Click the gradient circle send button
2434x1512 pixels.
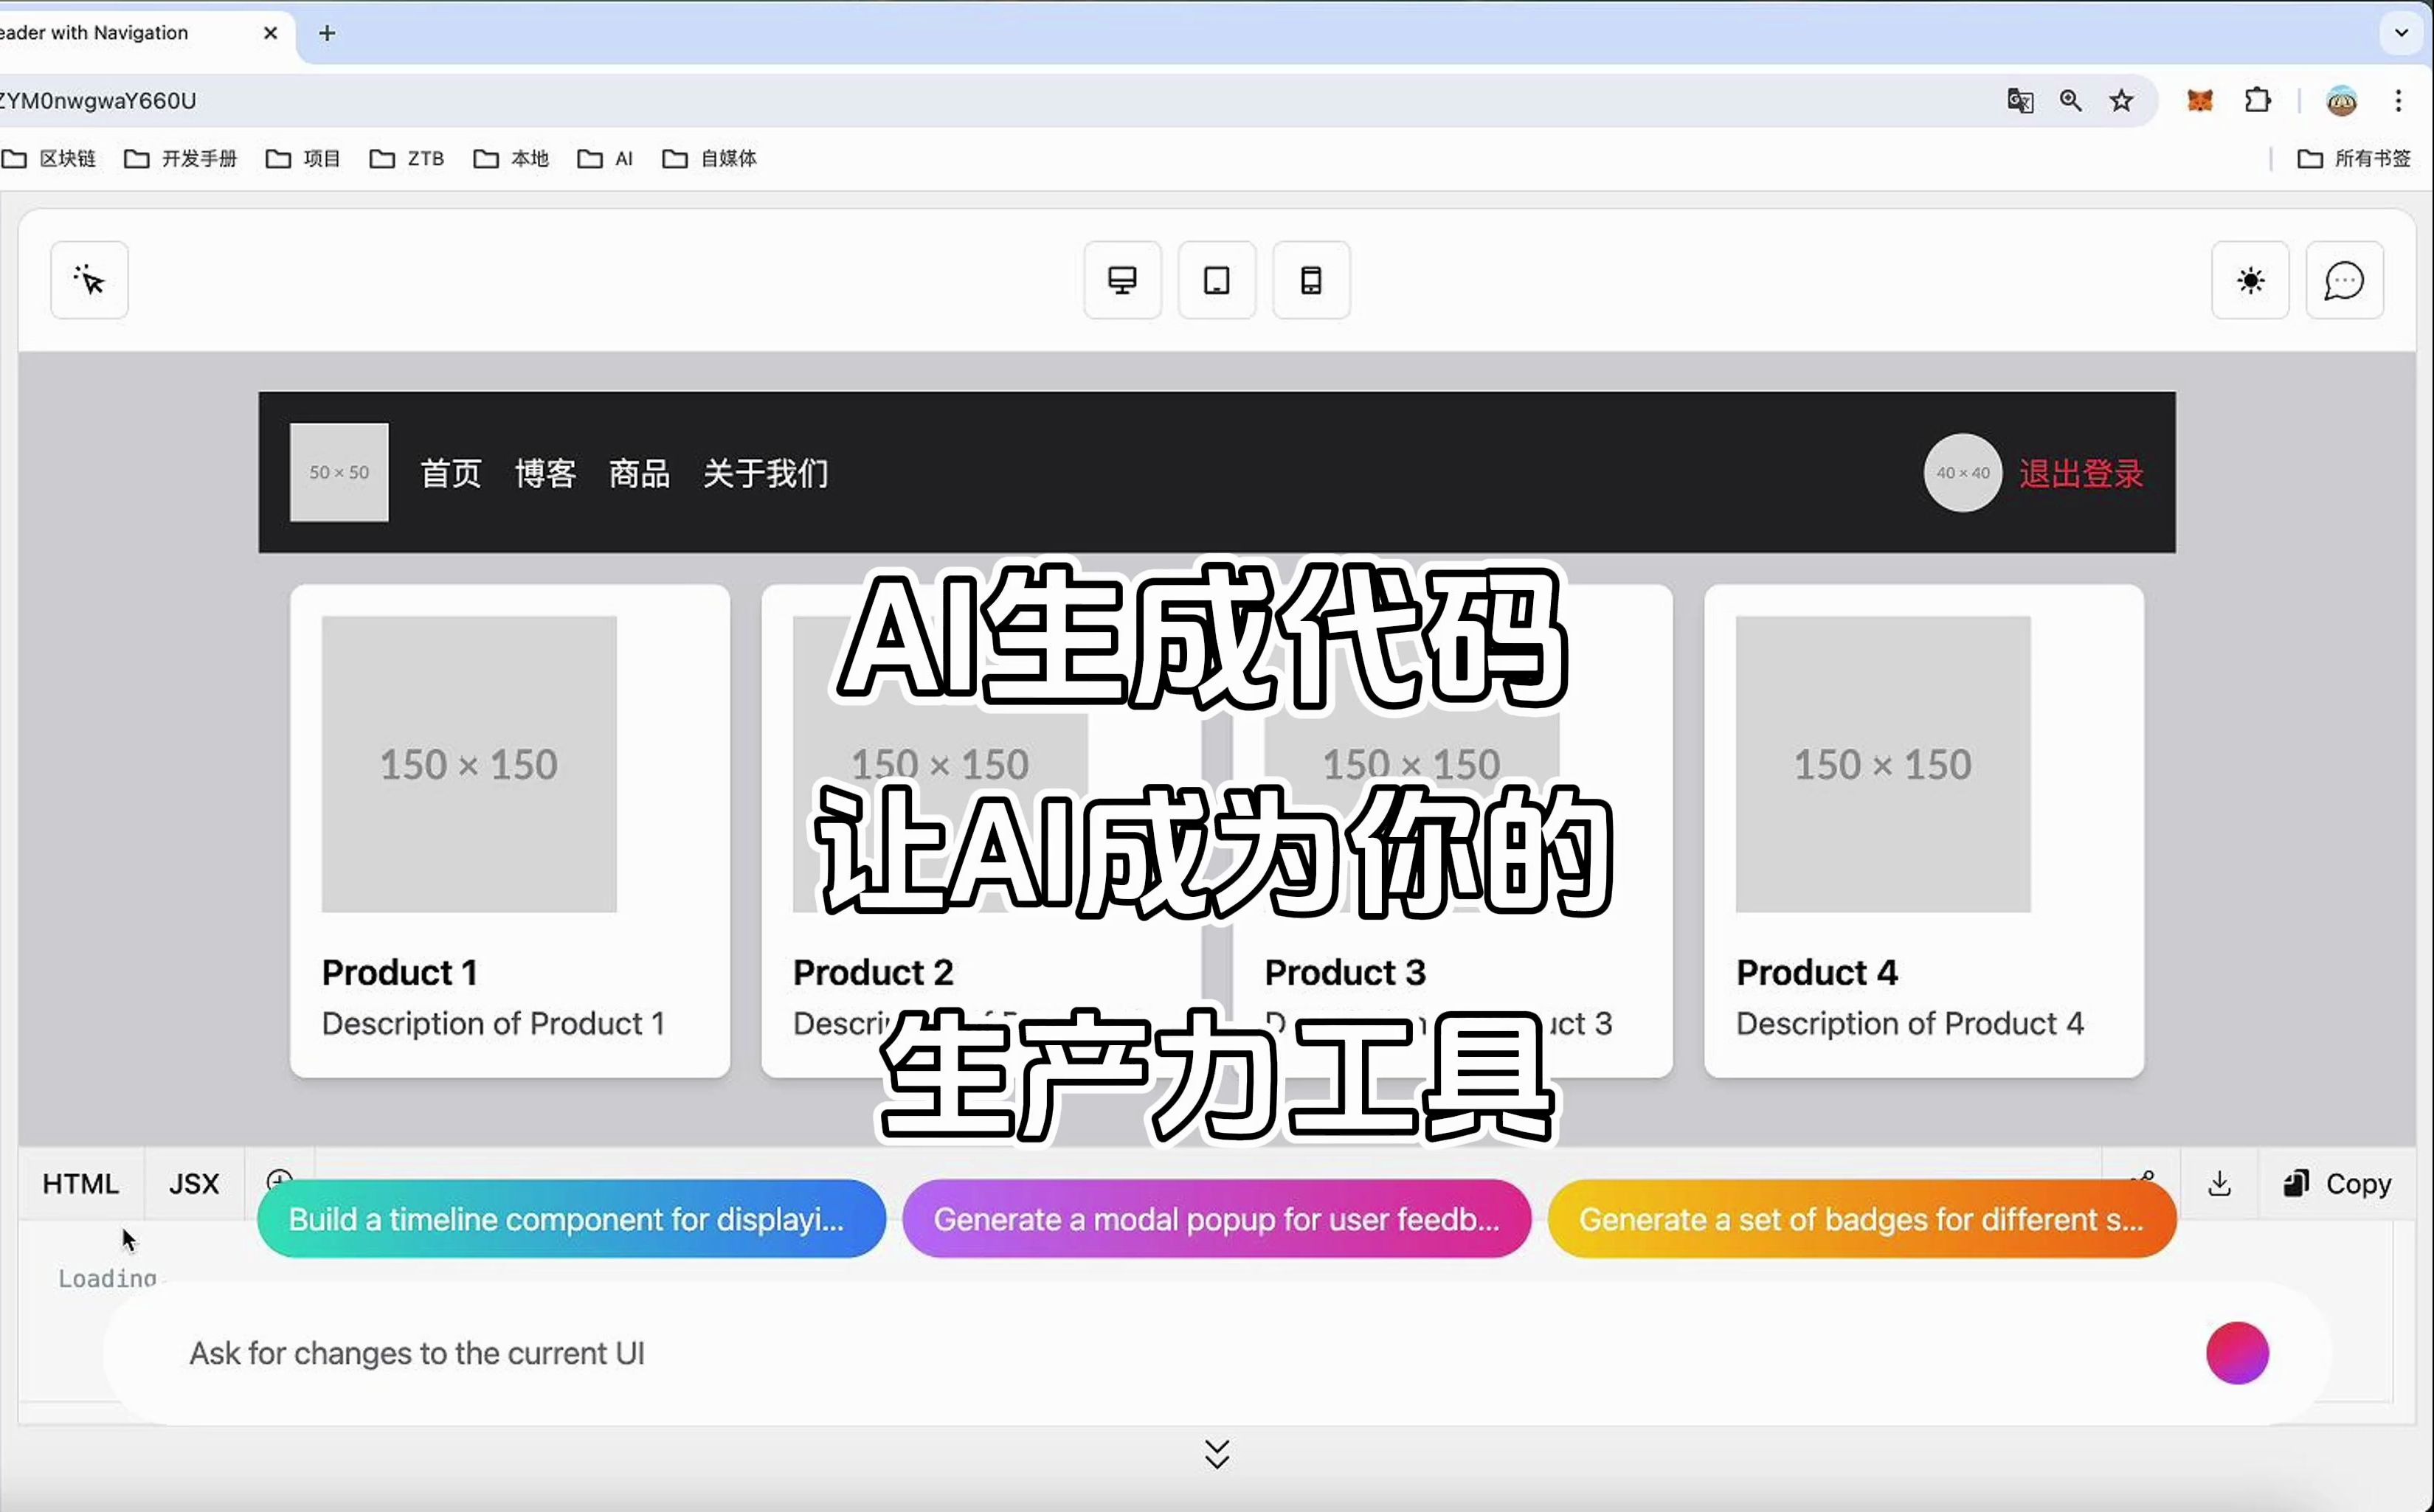(x=2237, y=1352)
